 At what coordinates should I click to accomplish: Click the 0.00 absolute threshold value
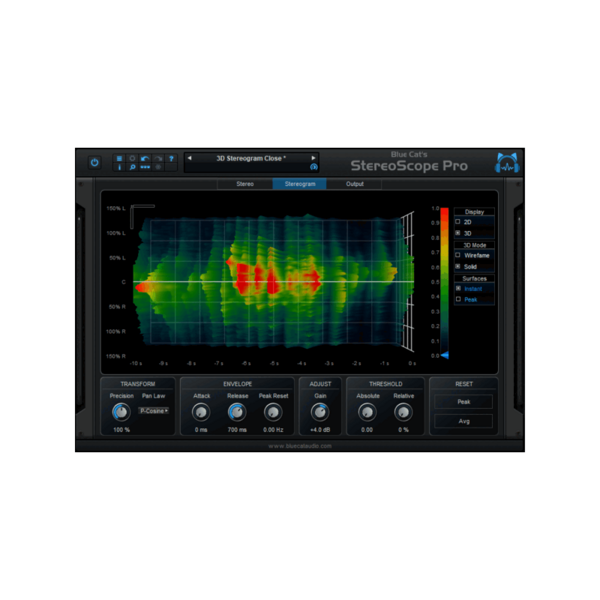pos(367,430)
